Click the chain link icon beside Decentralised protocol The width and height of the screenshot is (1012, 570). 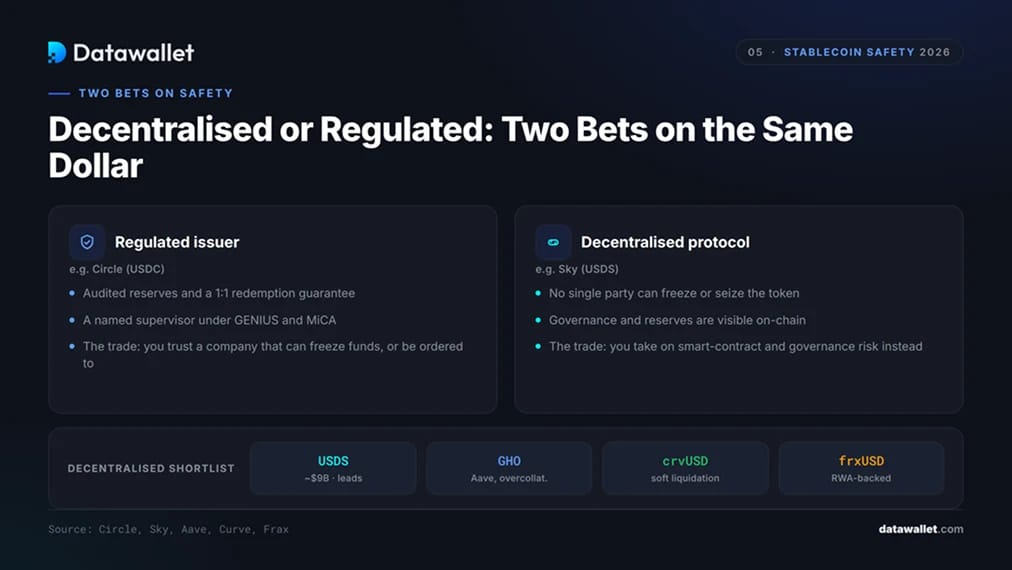tap(553, 242)
